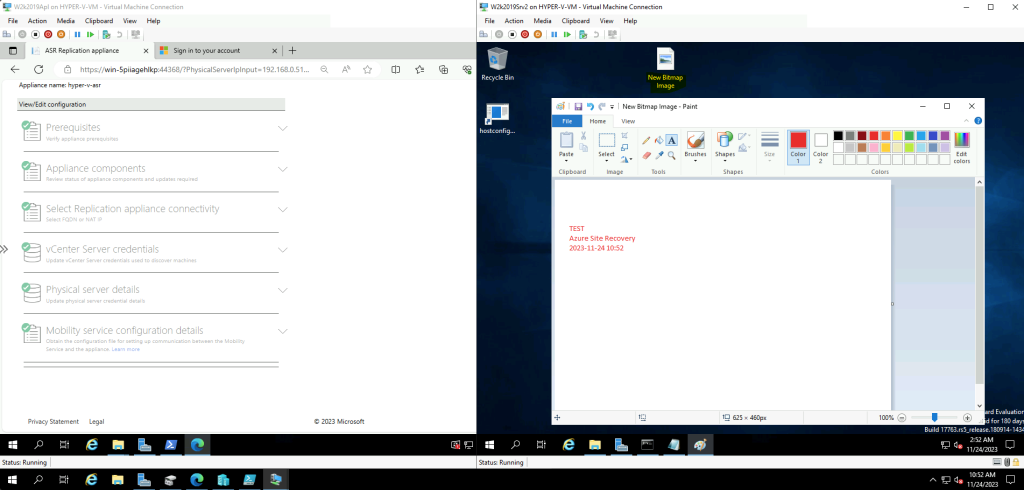The width and height of the screenshot is (1024, 490).
Task: Expand Appliance components section chevron
Action: pos(282,169)
